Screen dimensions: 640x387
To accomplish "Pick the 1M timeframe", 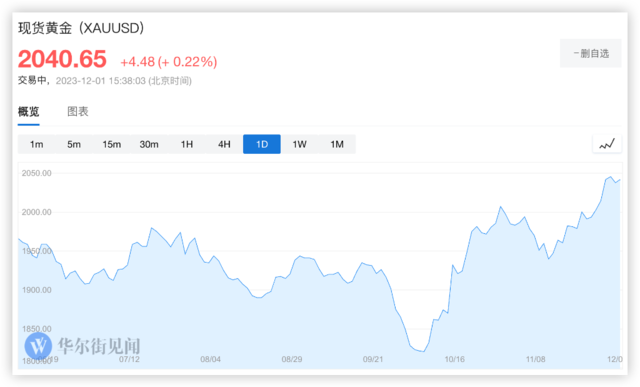I will coord(337,144).
